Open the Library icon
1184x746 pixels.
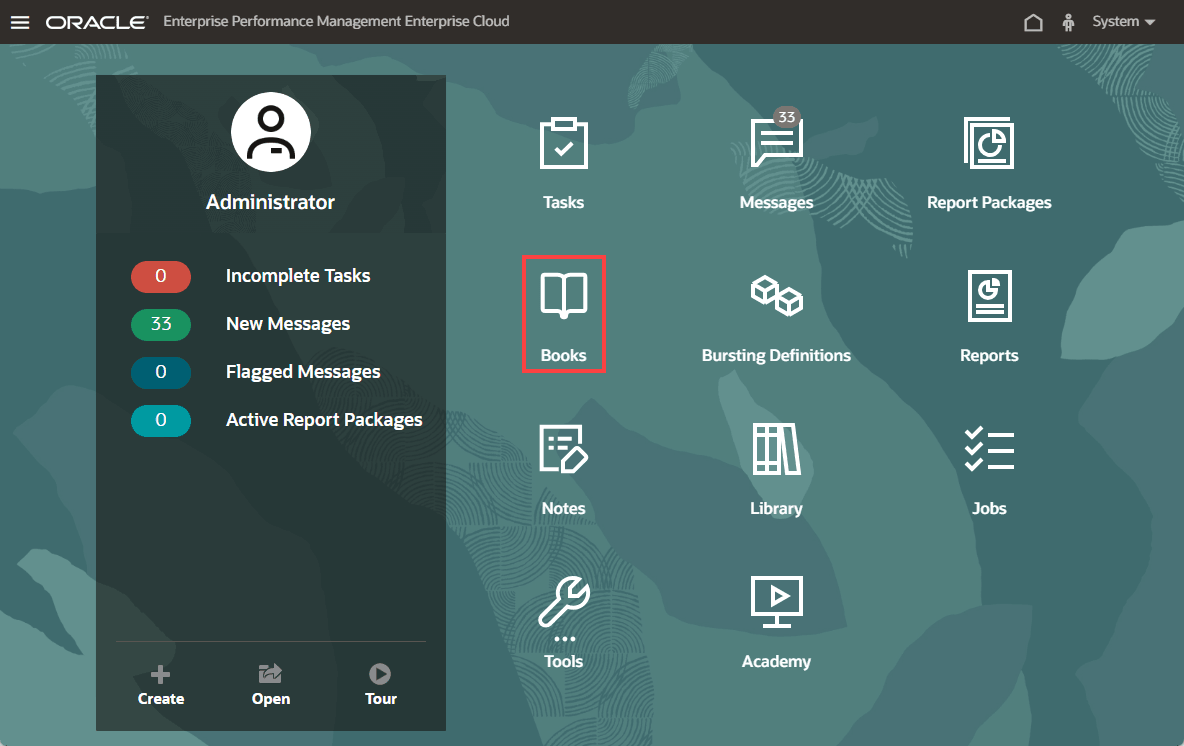(776, 449)
